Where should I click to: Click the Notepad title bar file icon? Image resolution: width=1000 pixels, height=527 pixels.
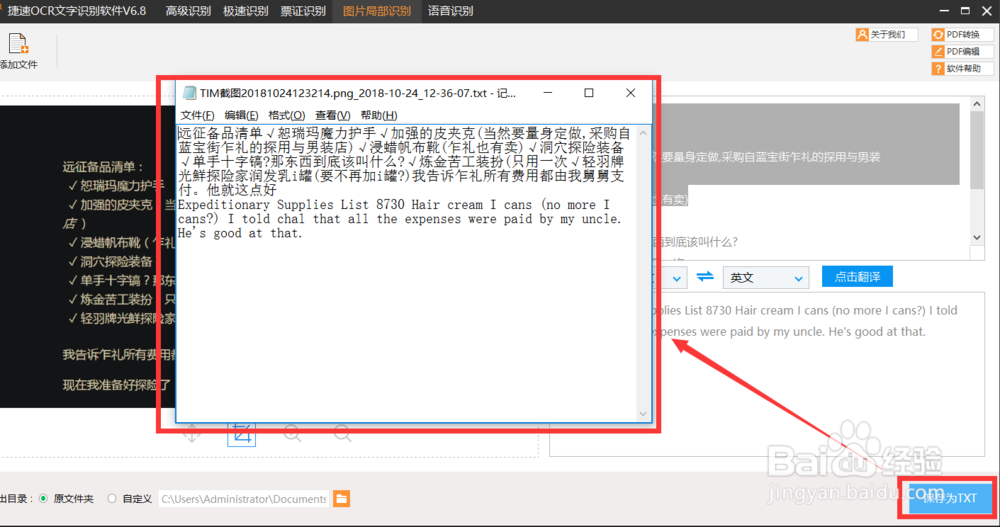189,93
